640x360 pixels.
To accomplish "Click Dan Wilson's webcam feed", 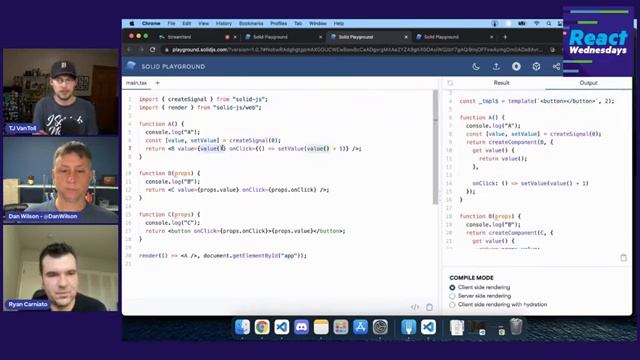I will (61, 180).
